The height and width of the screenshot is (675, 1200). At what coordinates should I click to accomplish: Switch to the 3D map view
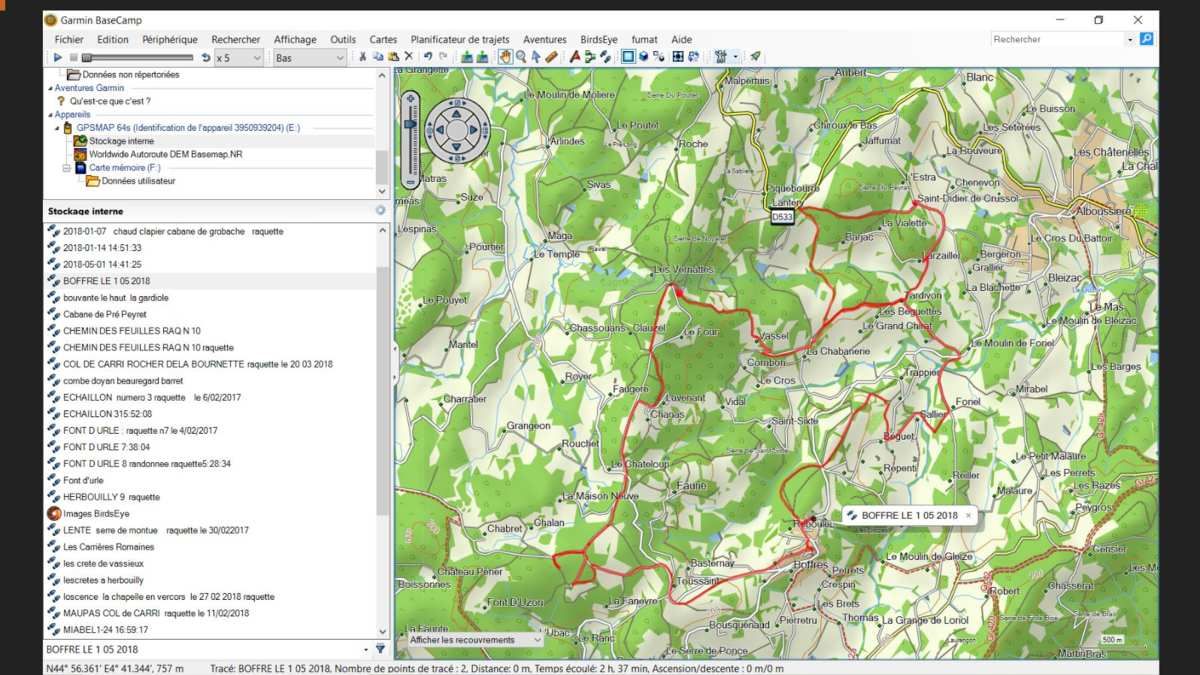[x=643, y=57]
